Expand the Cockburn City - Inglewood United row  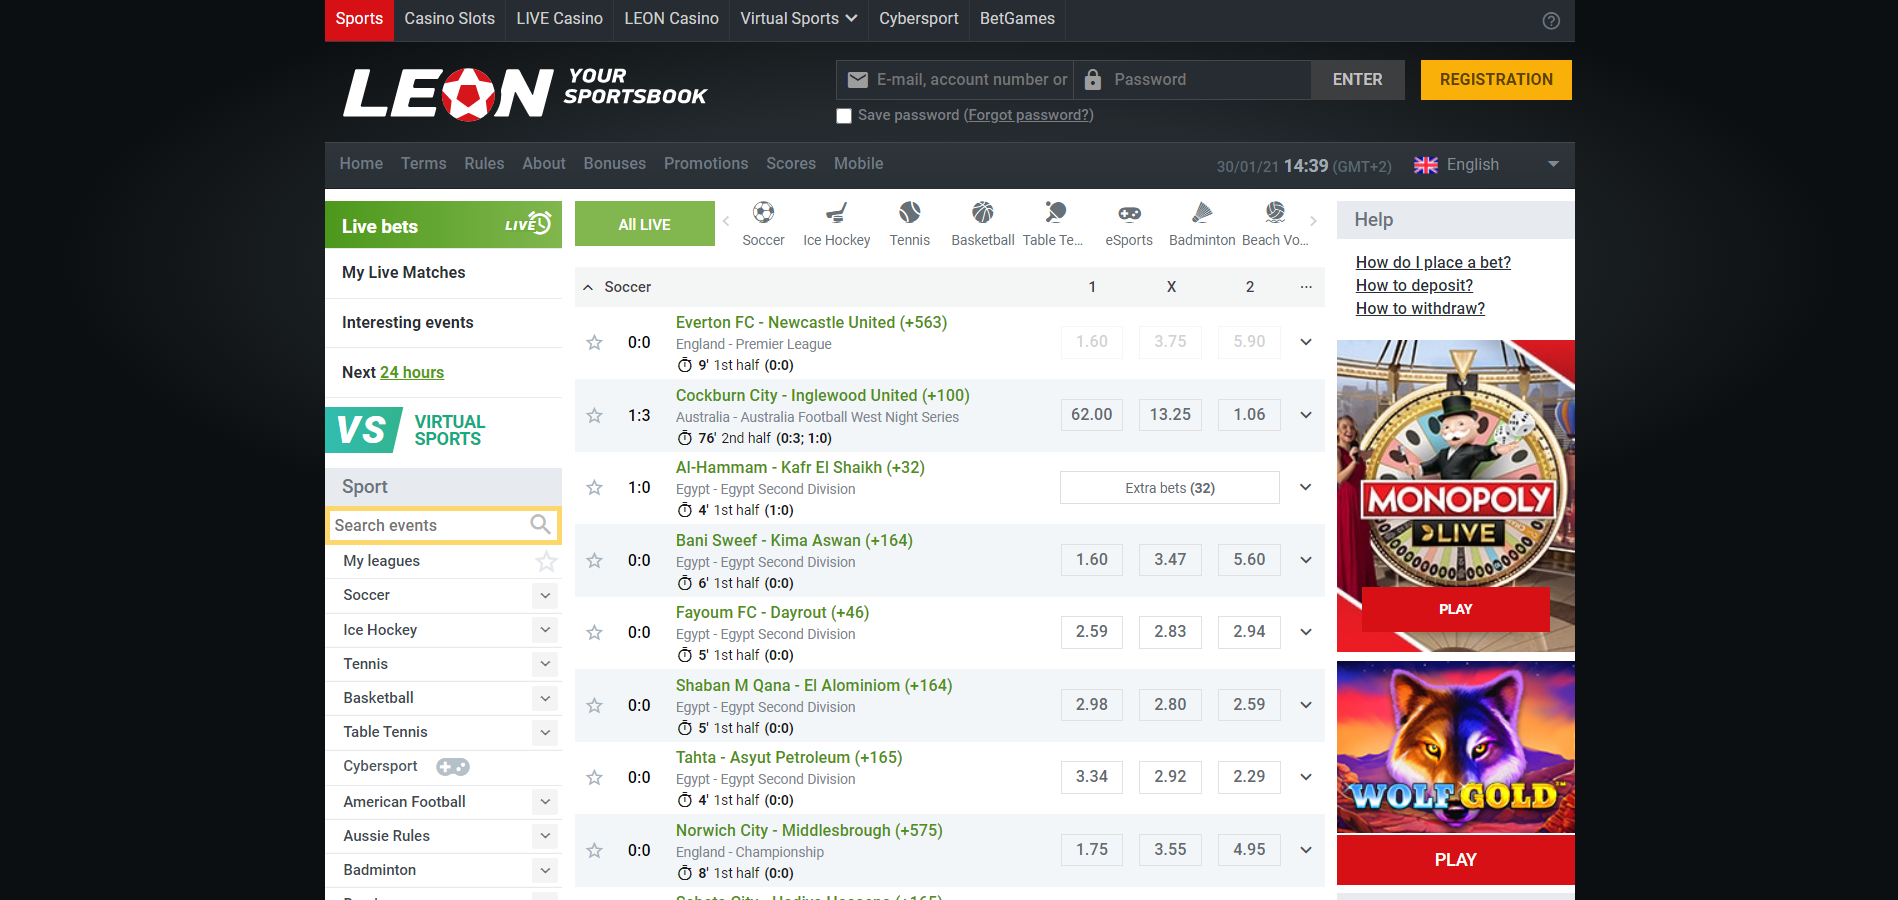point(1306,415)
